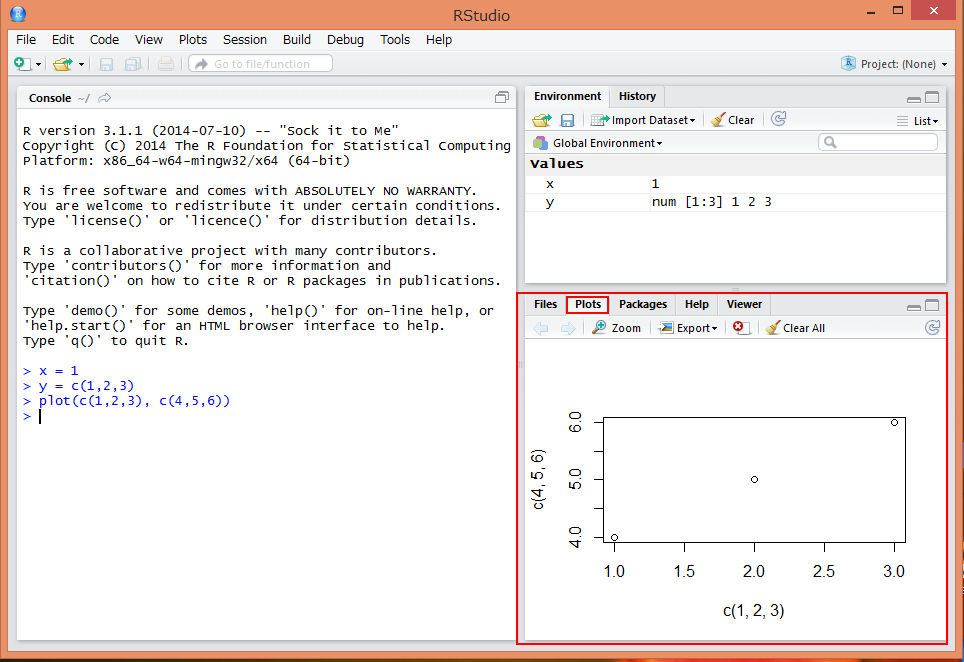Open the Debug menu
This screenshot has width=964, height=662.
pyautogui.click(x=346, y=39)
